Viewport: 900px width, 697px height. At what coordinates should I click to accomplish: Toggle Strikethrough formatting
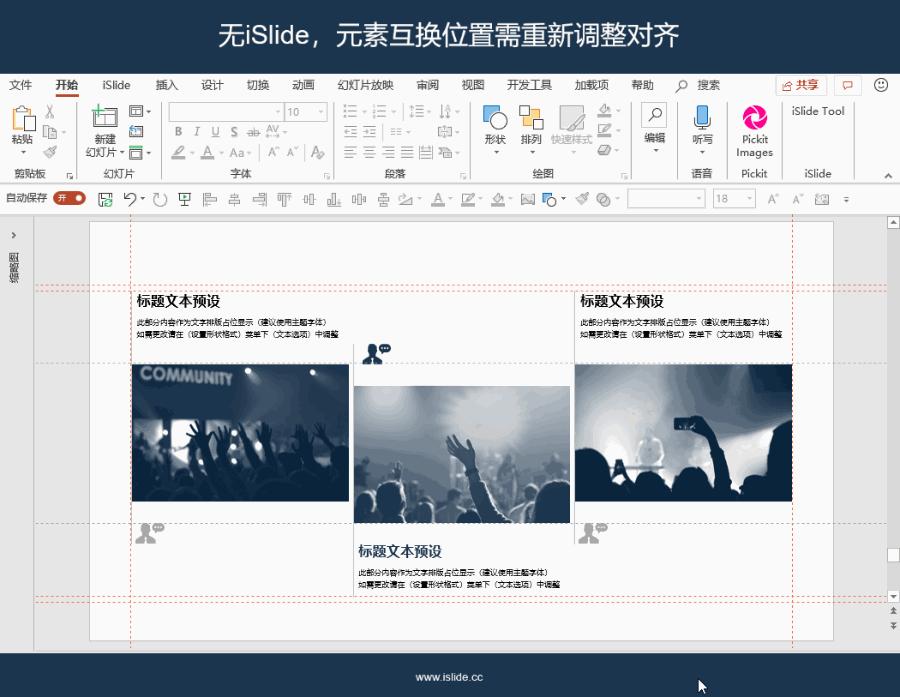pos(253,132)
